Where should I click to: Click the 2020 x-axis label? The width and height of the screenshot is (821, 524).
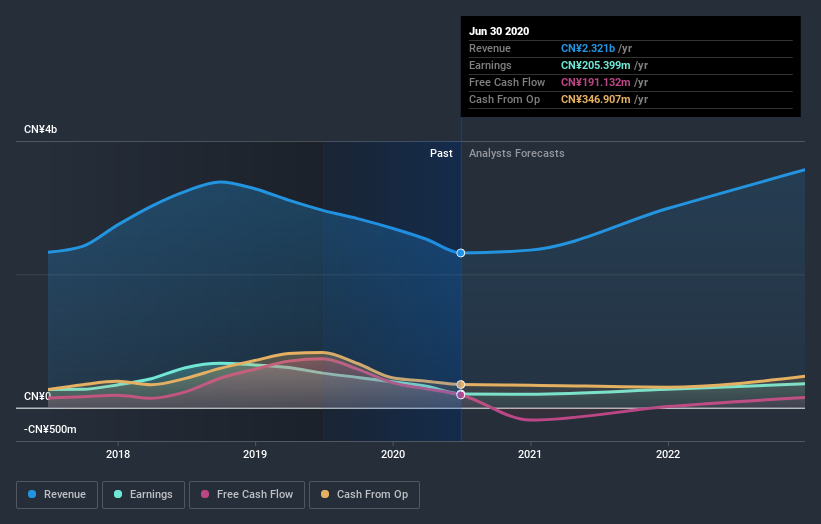pyautogui.click(x=393, y=454)
